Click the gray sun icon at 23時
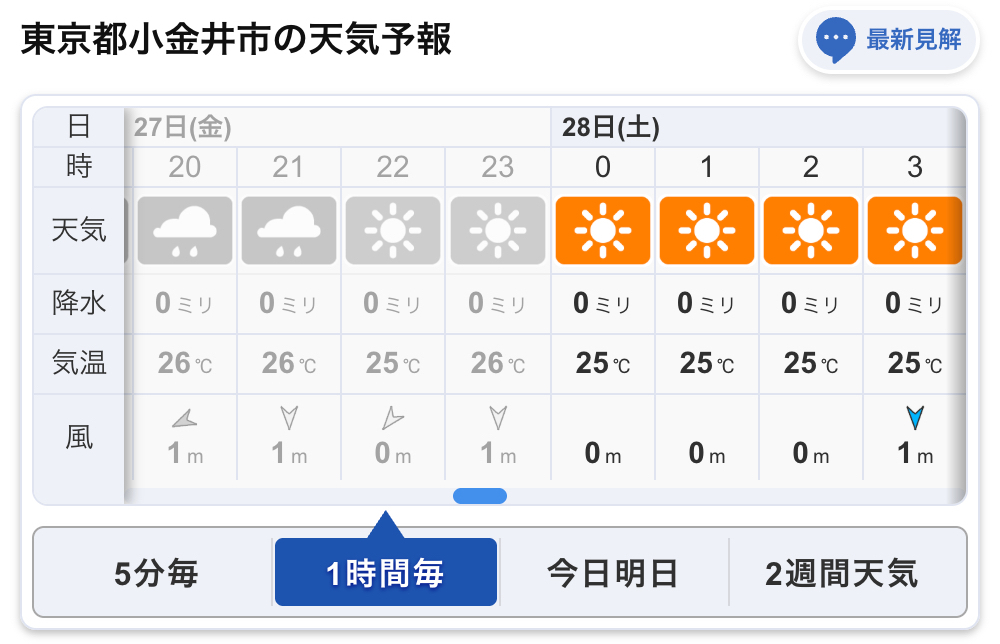 497,230
